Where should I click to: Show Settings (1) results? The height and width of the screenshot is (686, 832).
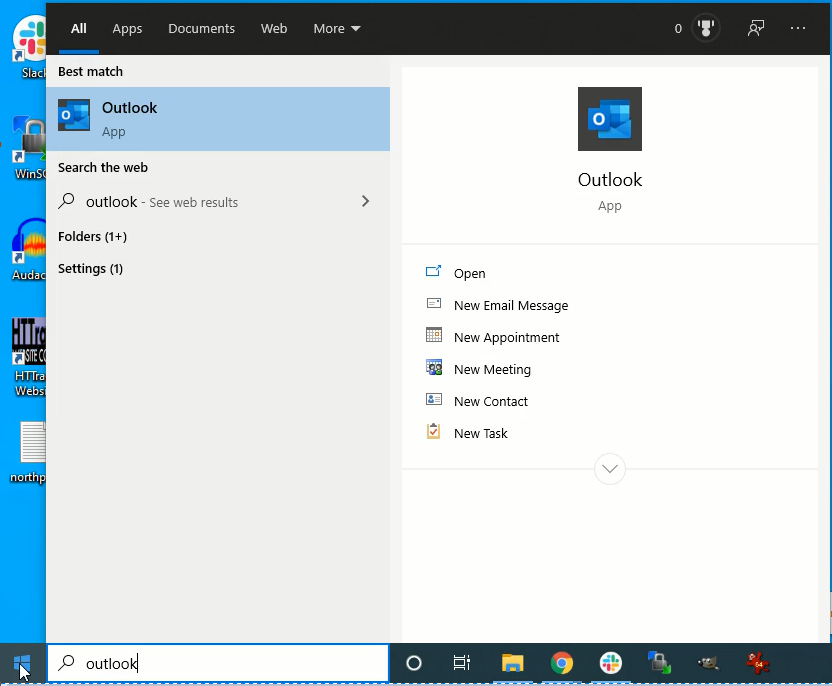[x=90, y=268]
